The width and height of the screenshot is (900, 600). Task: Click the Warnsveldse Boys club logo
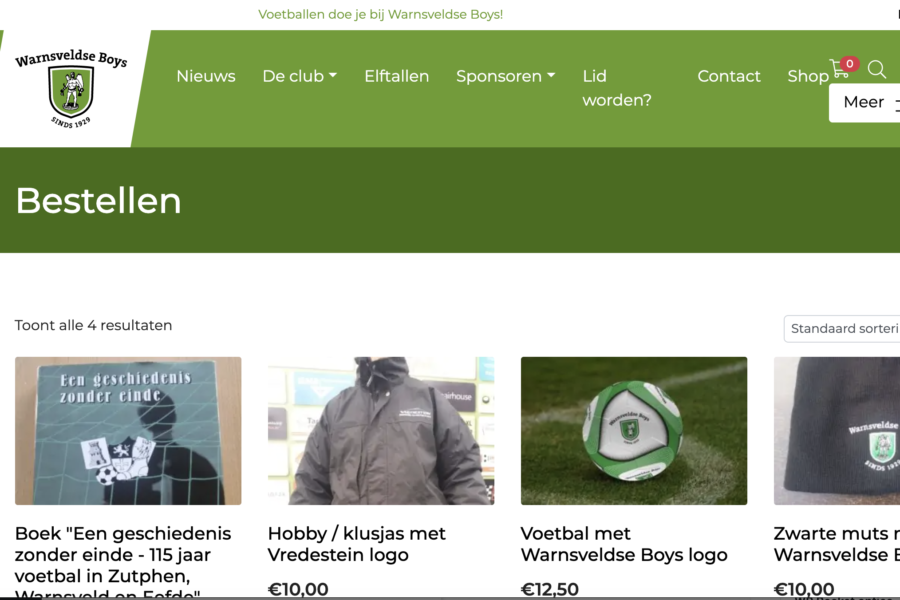pyautogui.click(x=71, y=88)
